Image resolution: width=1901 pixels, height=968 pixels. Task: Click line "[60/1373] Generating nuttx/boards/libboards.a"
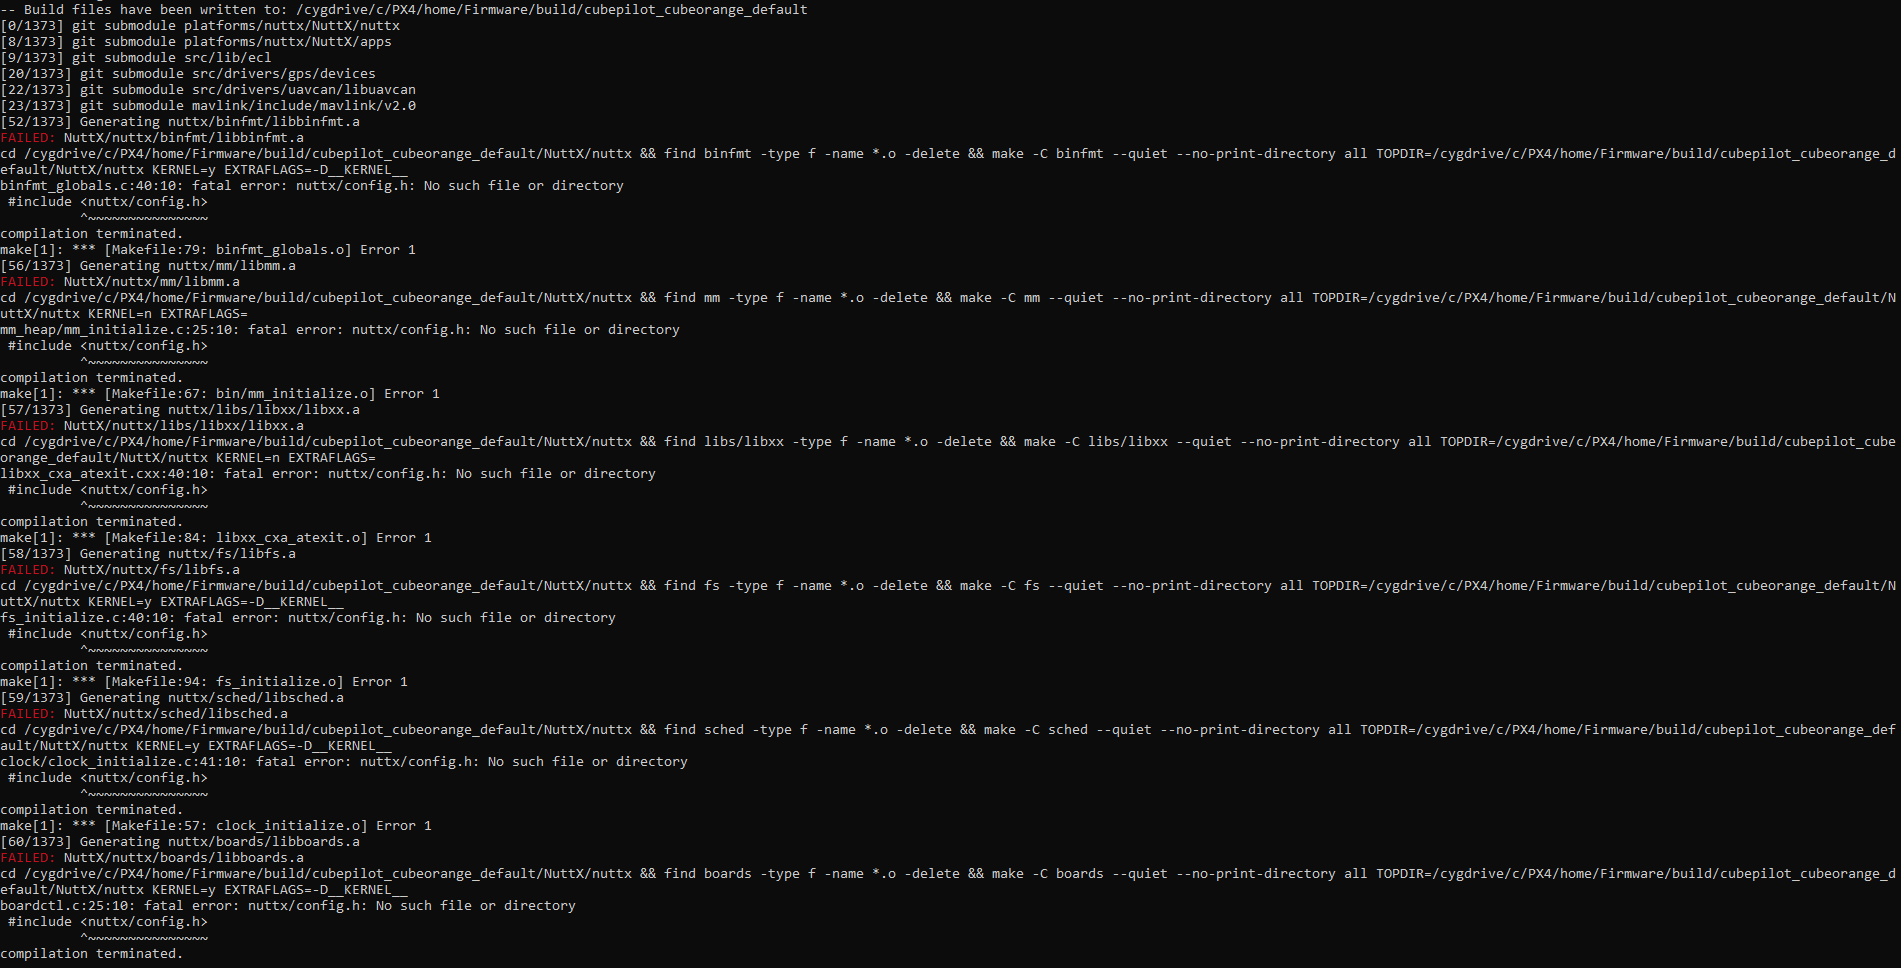click(x=180, y=841)
